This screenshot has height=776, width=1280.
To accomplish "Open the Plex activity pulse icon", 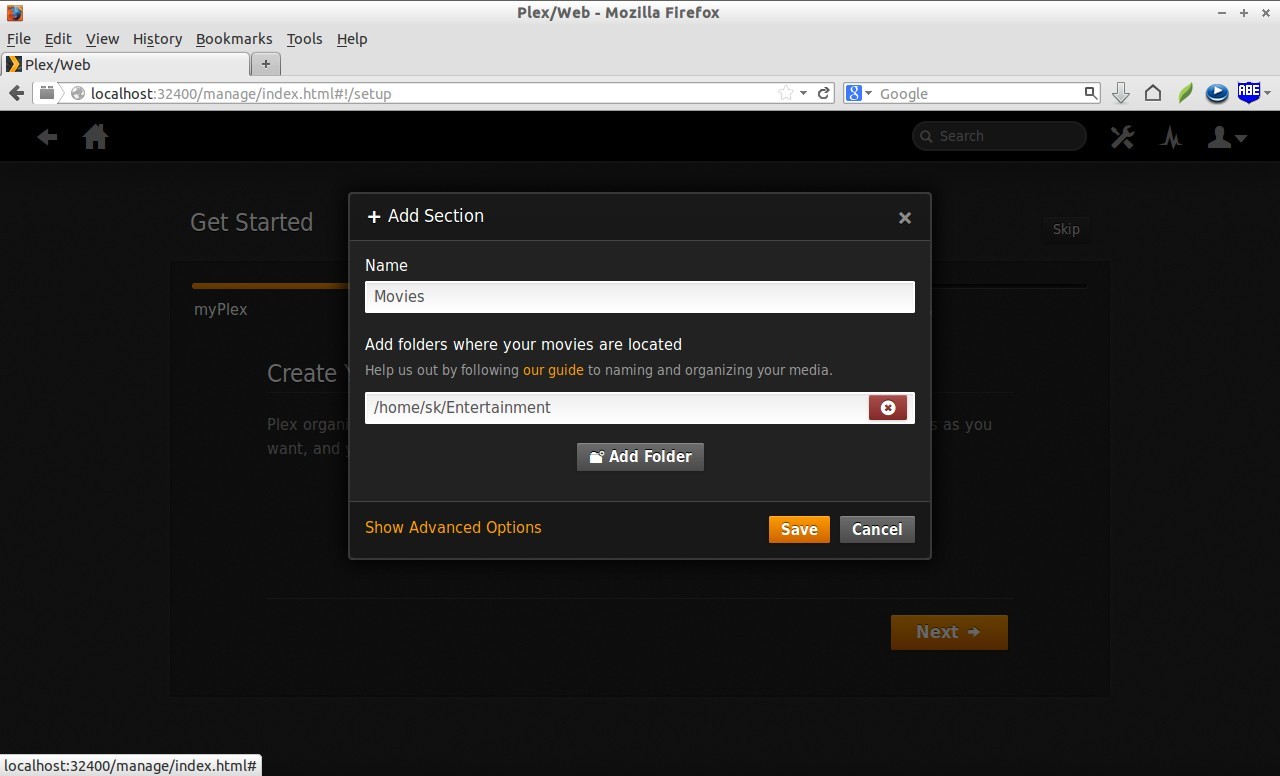I will tap(1171, 137).
